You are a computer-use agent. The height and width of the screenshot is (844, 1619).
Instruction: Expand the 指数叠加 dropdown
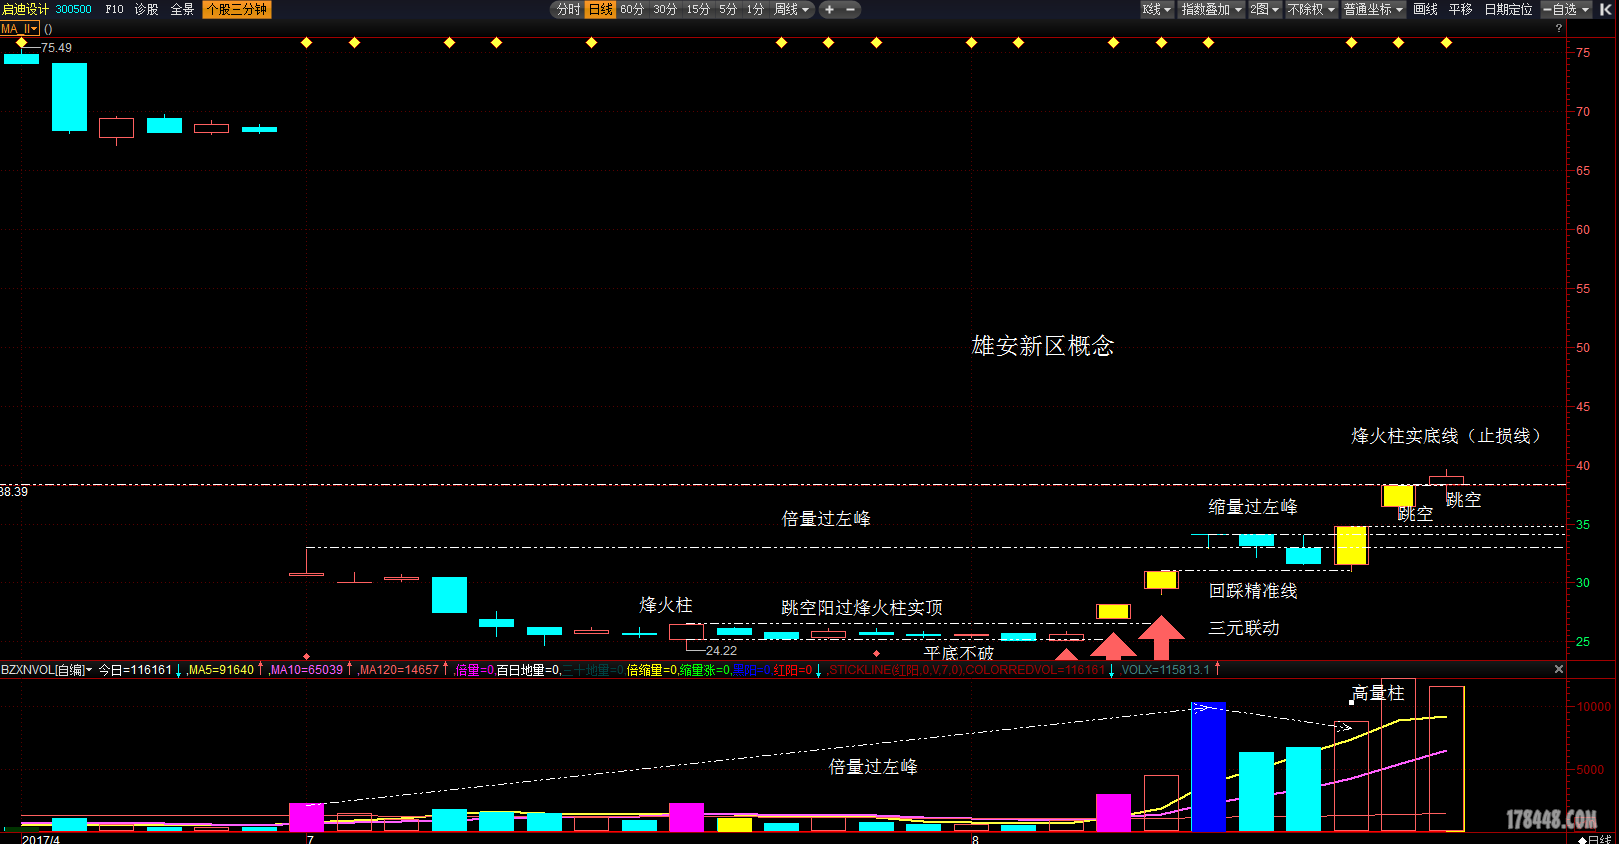1211,9
